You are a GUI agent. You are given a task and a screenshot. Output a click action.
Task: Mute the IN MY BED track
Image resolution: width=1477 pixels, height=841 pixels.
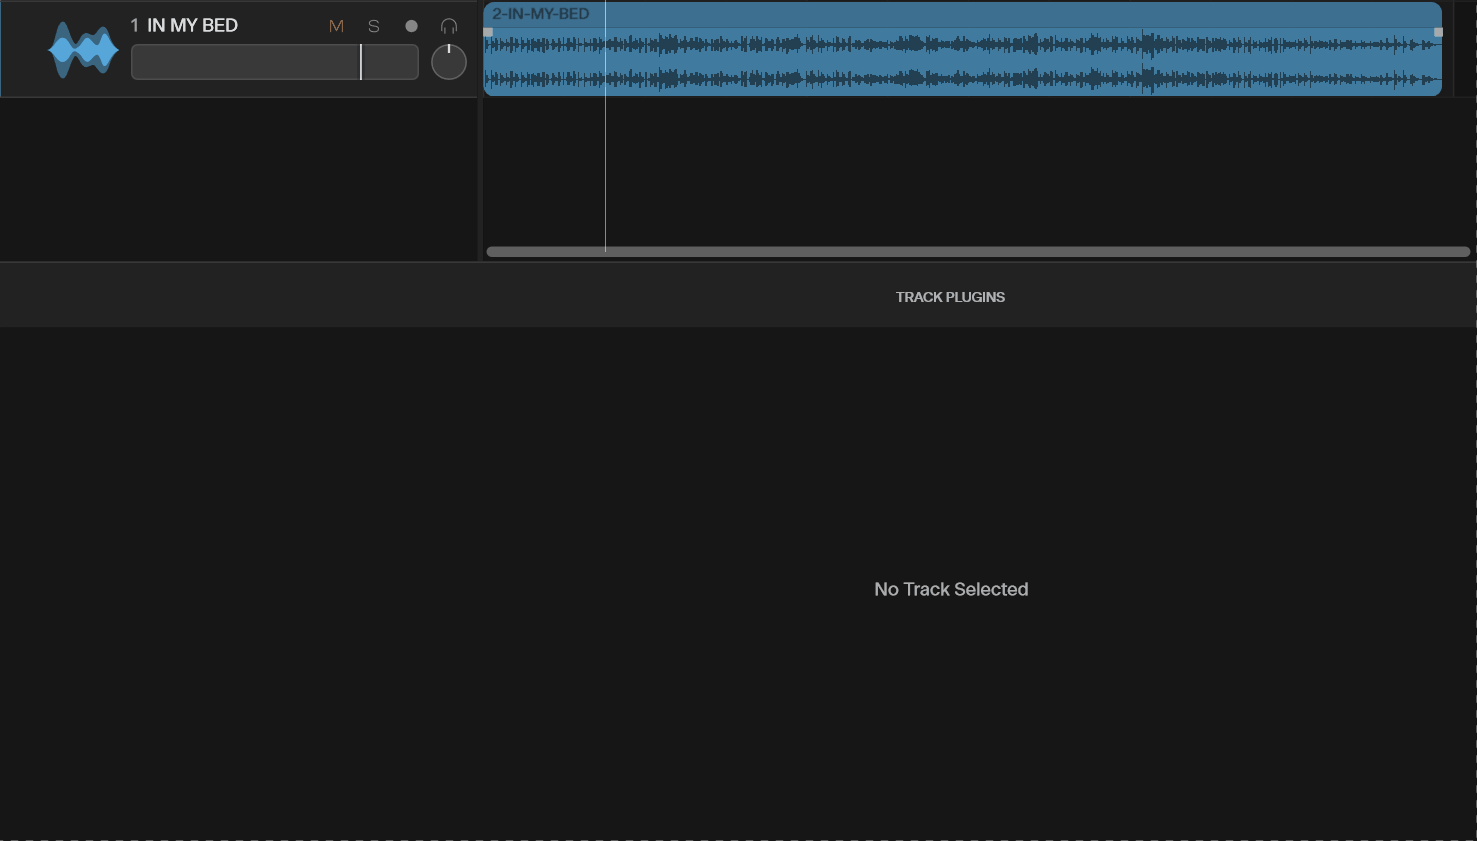point(336,27)
